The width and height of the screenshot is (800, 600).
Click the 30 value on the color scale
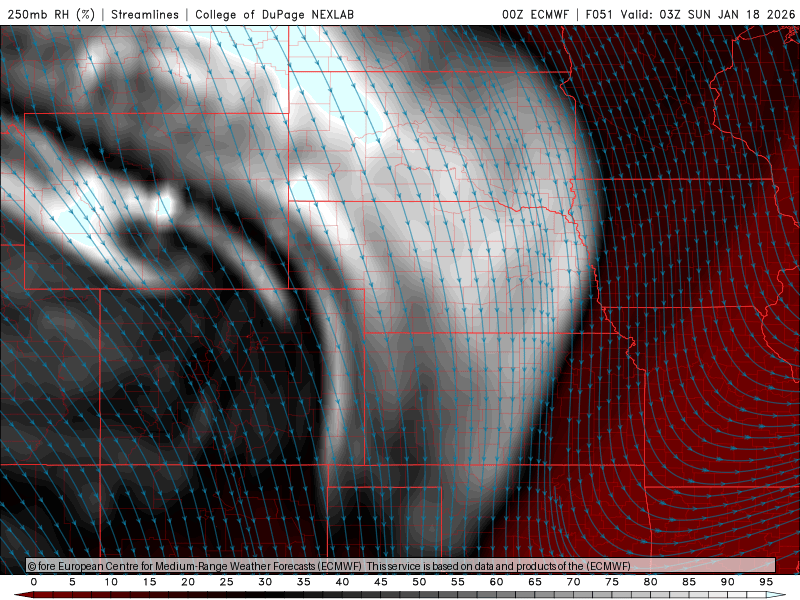pos(265,582)
